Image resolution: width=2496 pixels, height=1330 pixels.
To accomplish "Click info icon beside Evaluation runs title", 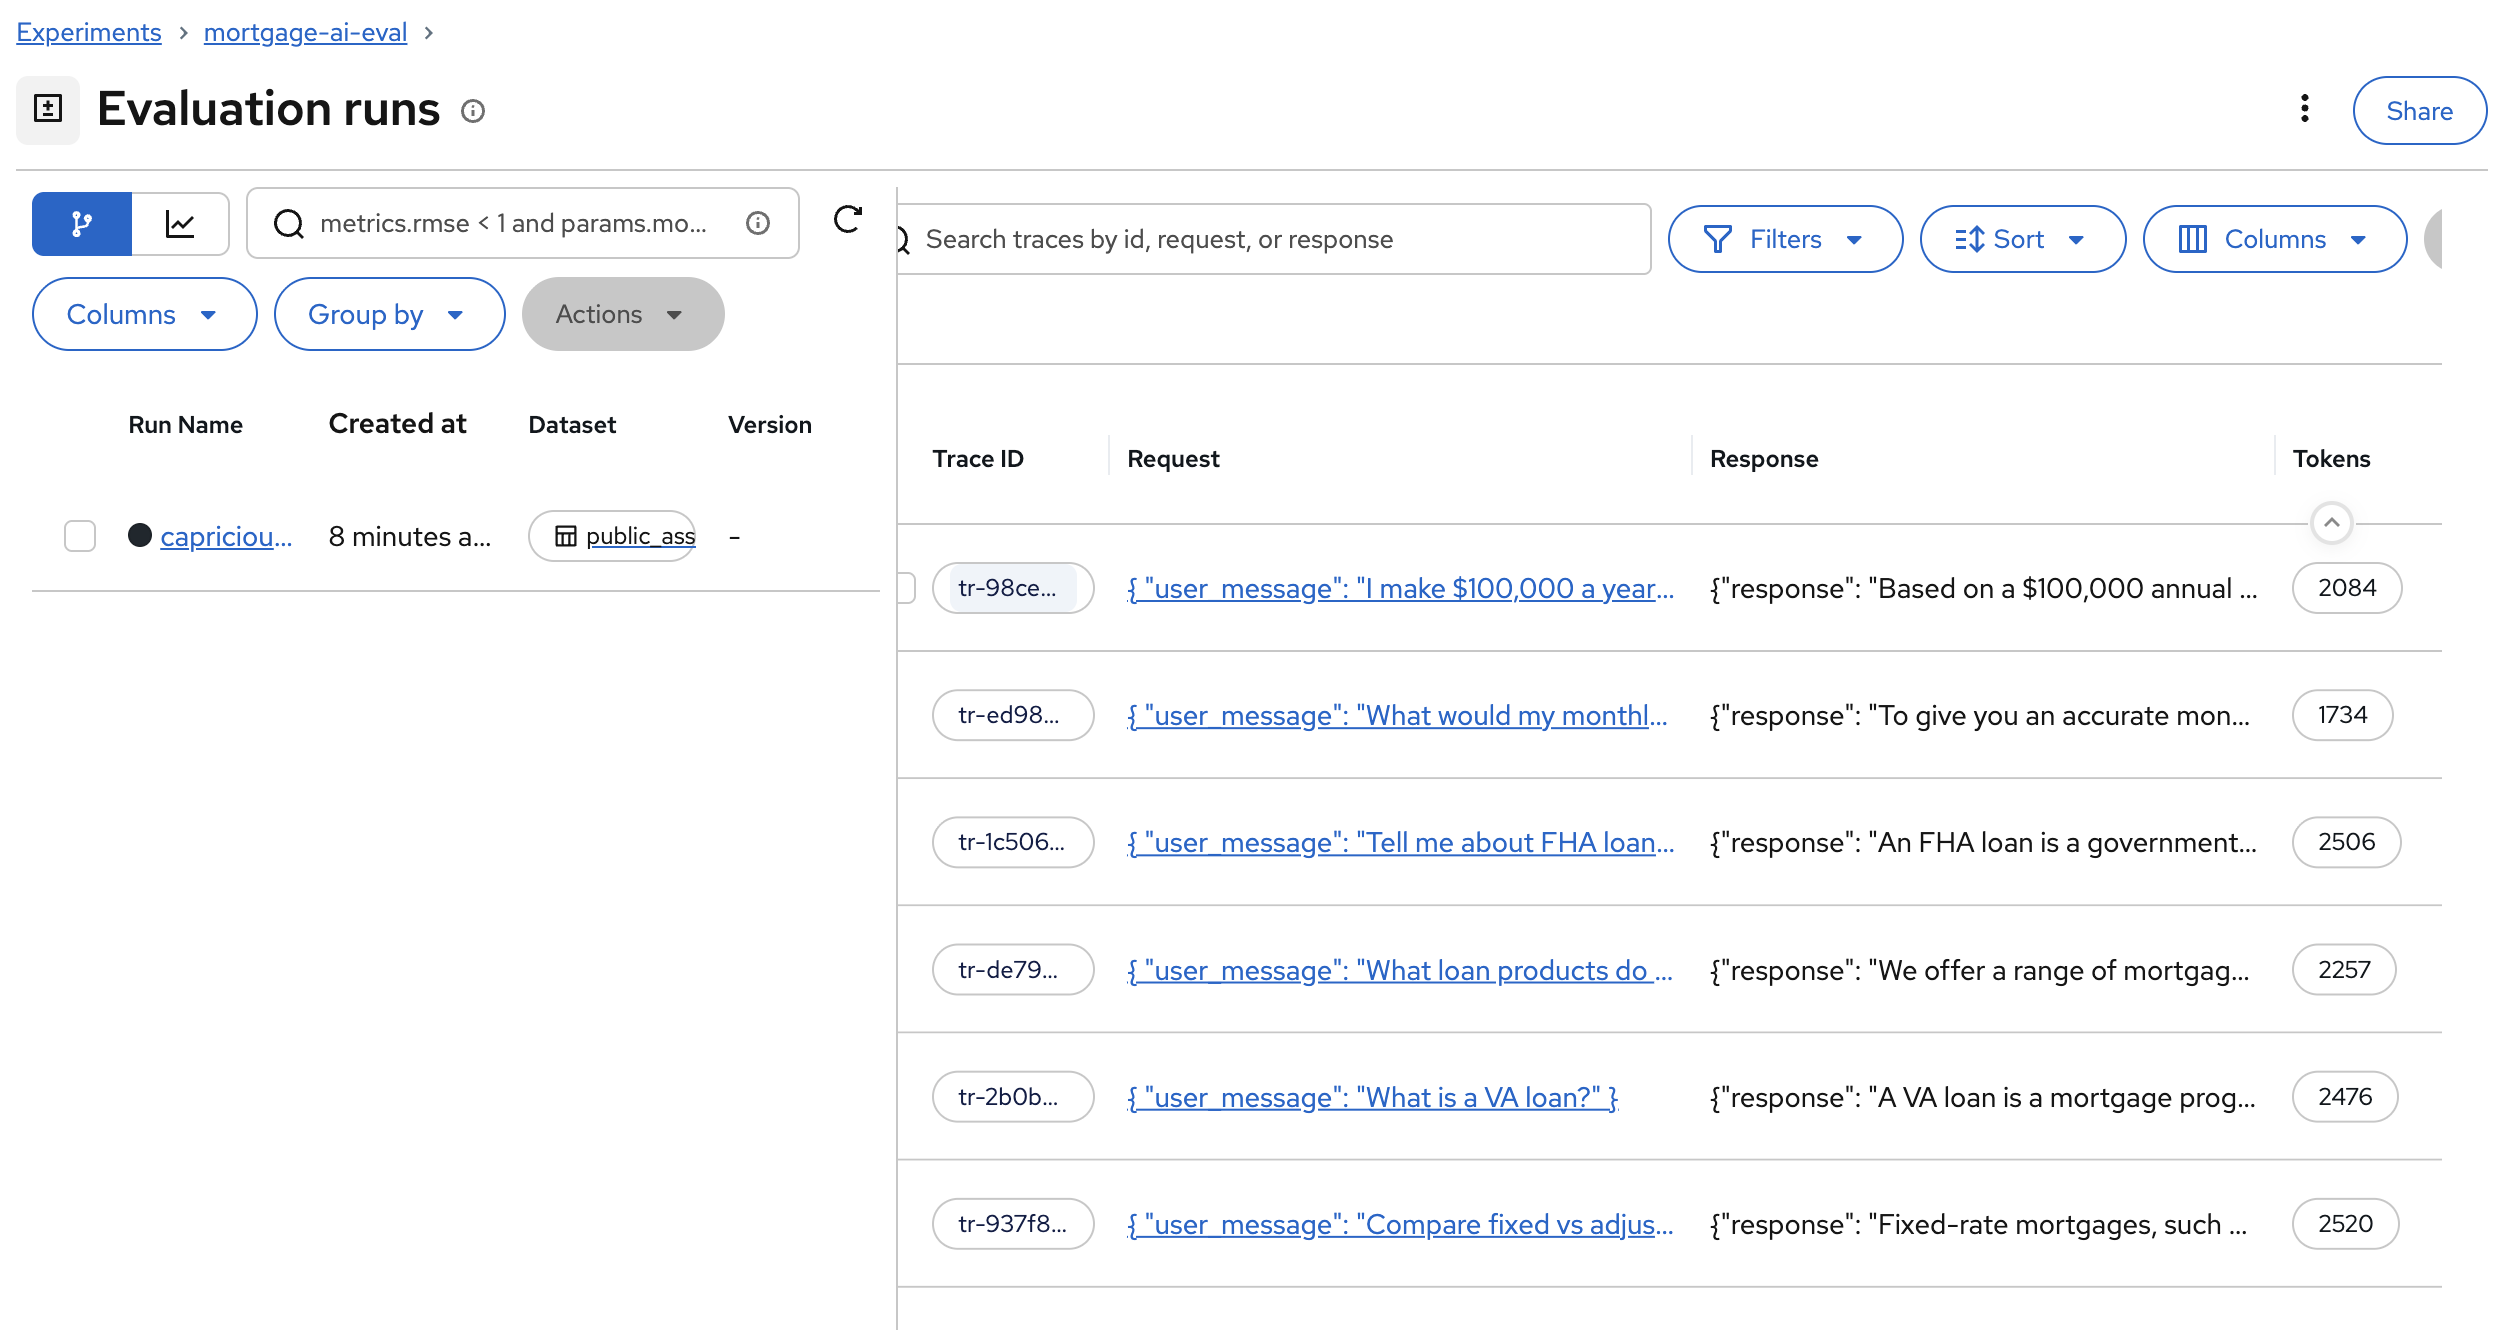I will [473, 111].
